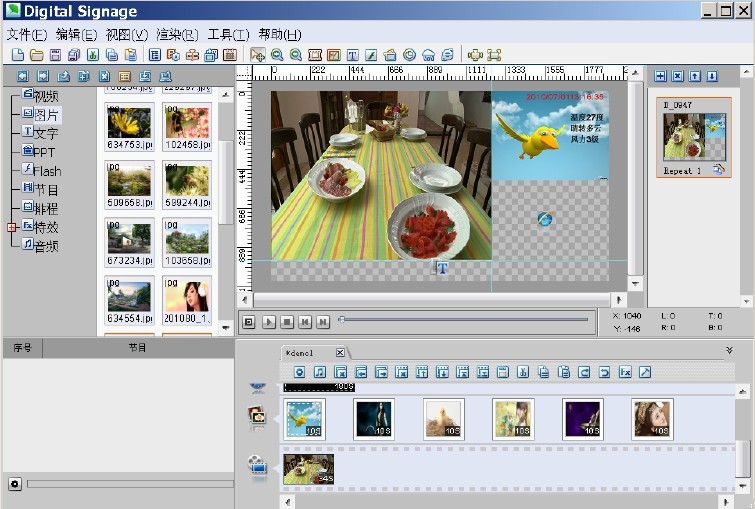Click the fit-to-screen frame icon in toolbar
This screenshot has height=509, width=755.
494,55
